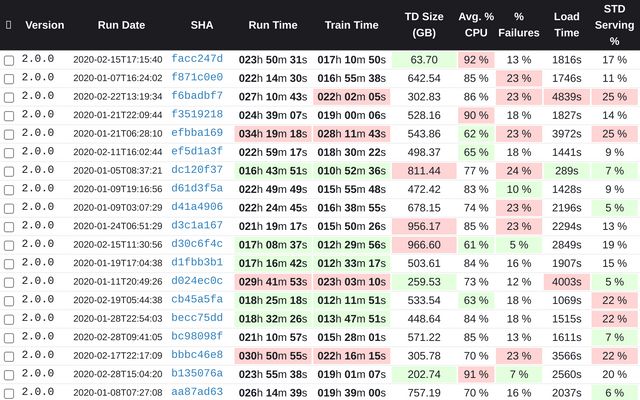Check the row checkbox for facc247d
This screenshot has height=400, width=640.
coord(9,60)
